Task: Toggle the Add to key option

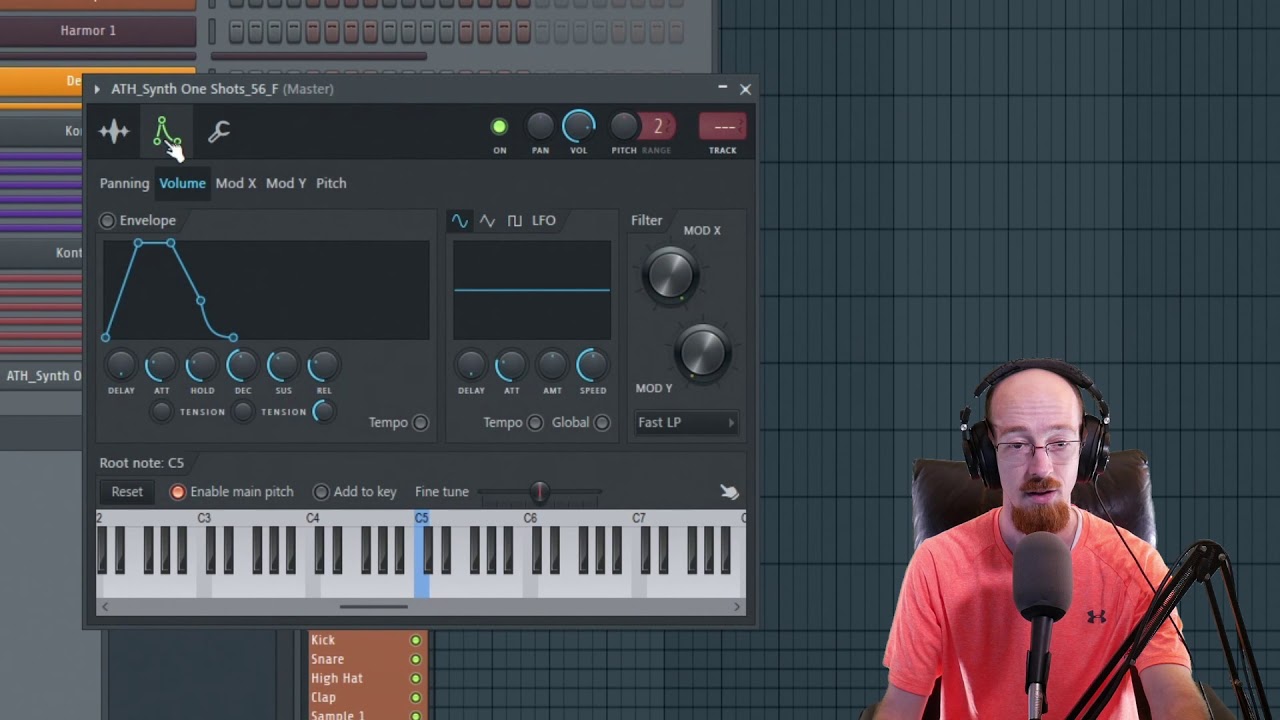Action: pos(321,492)
